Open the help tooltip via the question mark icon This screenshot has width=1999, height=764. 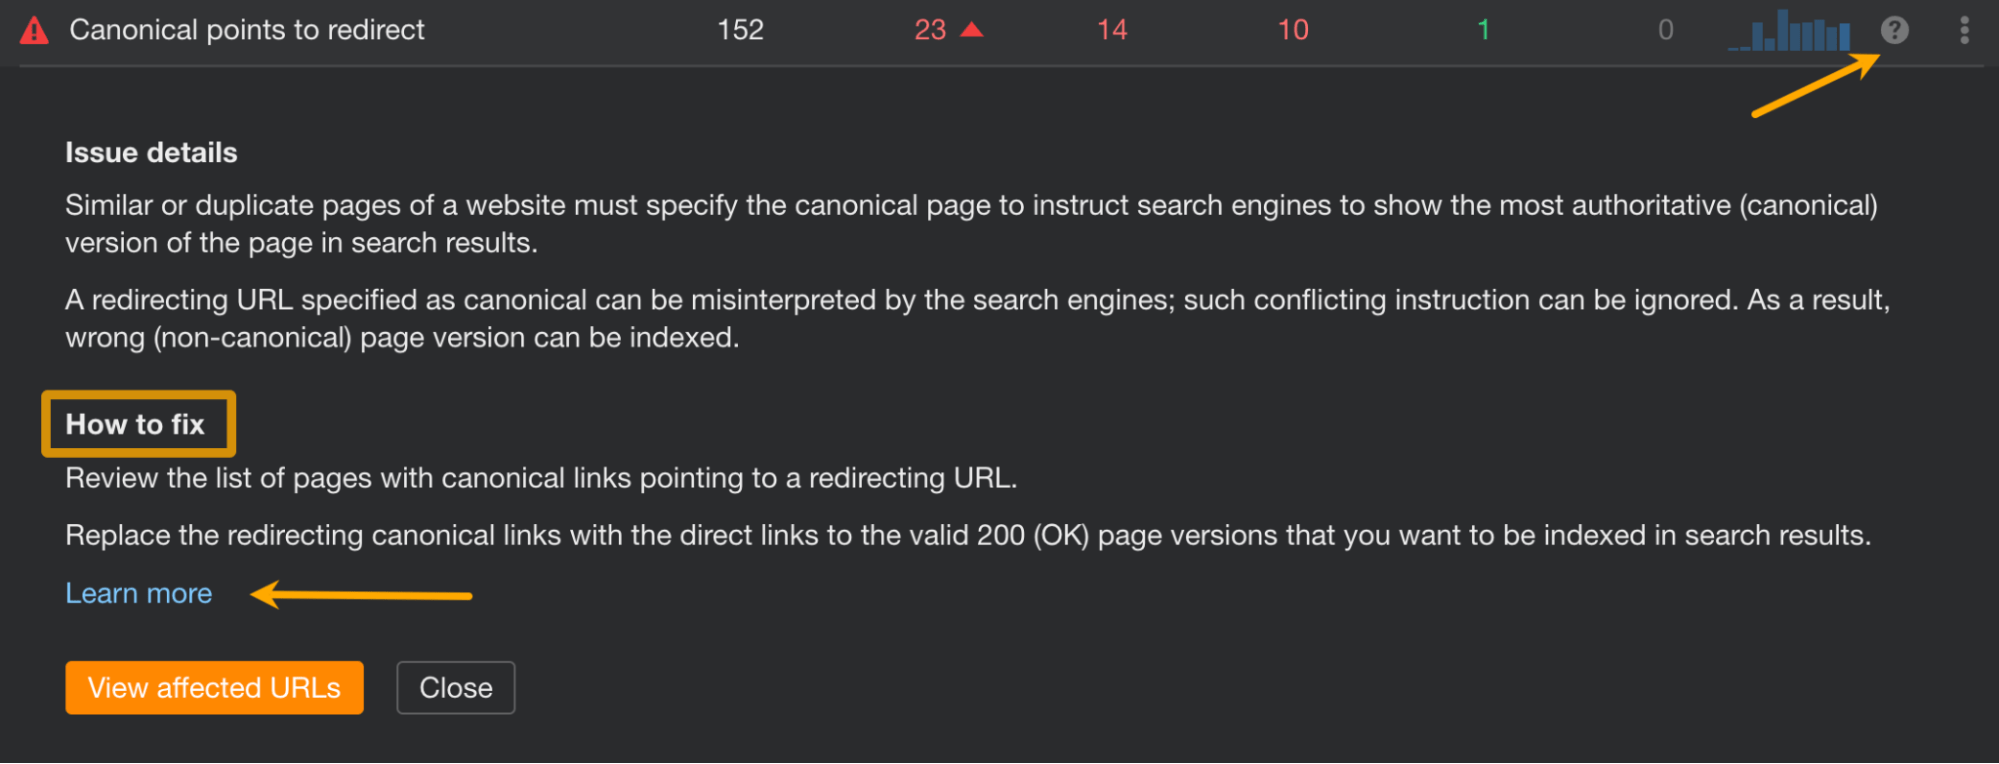click(1895, 30)
